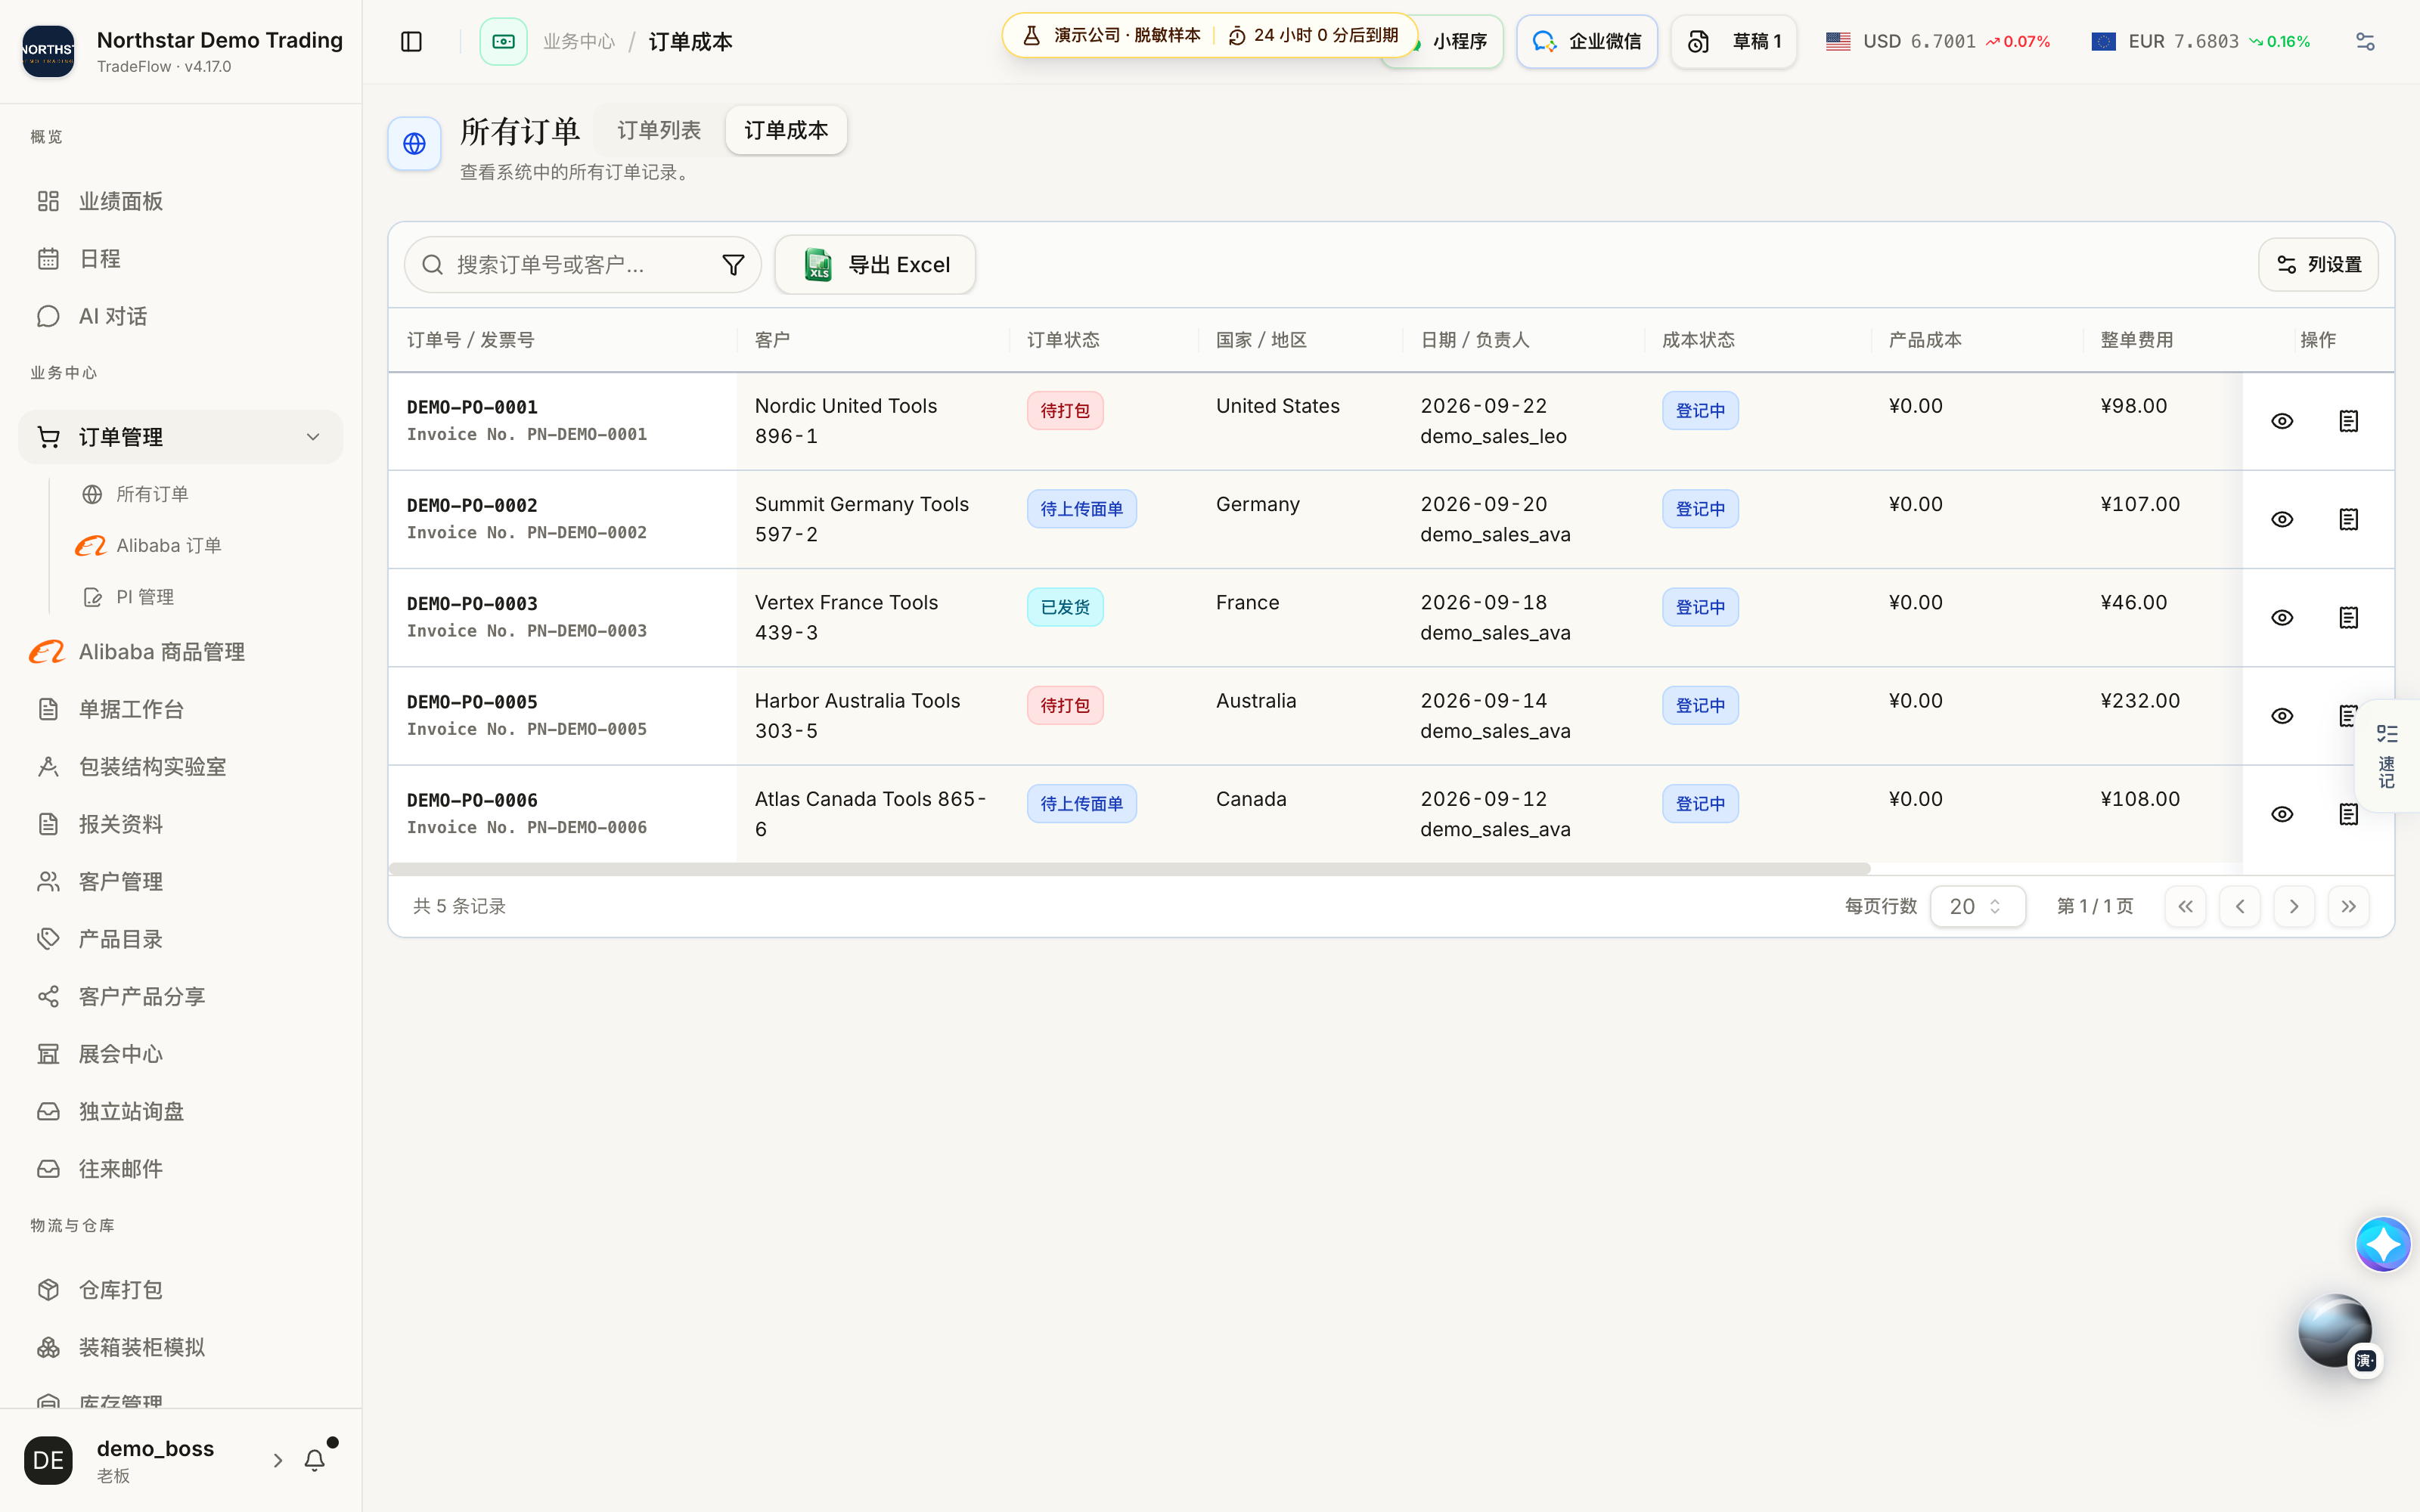View details eye icon for DEMO-PO-0006
The width and height of the screenshot is (2420, 1512).
[2282, 814]
